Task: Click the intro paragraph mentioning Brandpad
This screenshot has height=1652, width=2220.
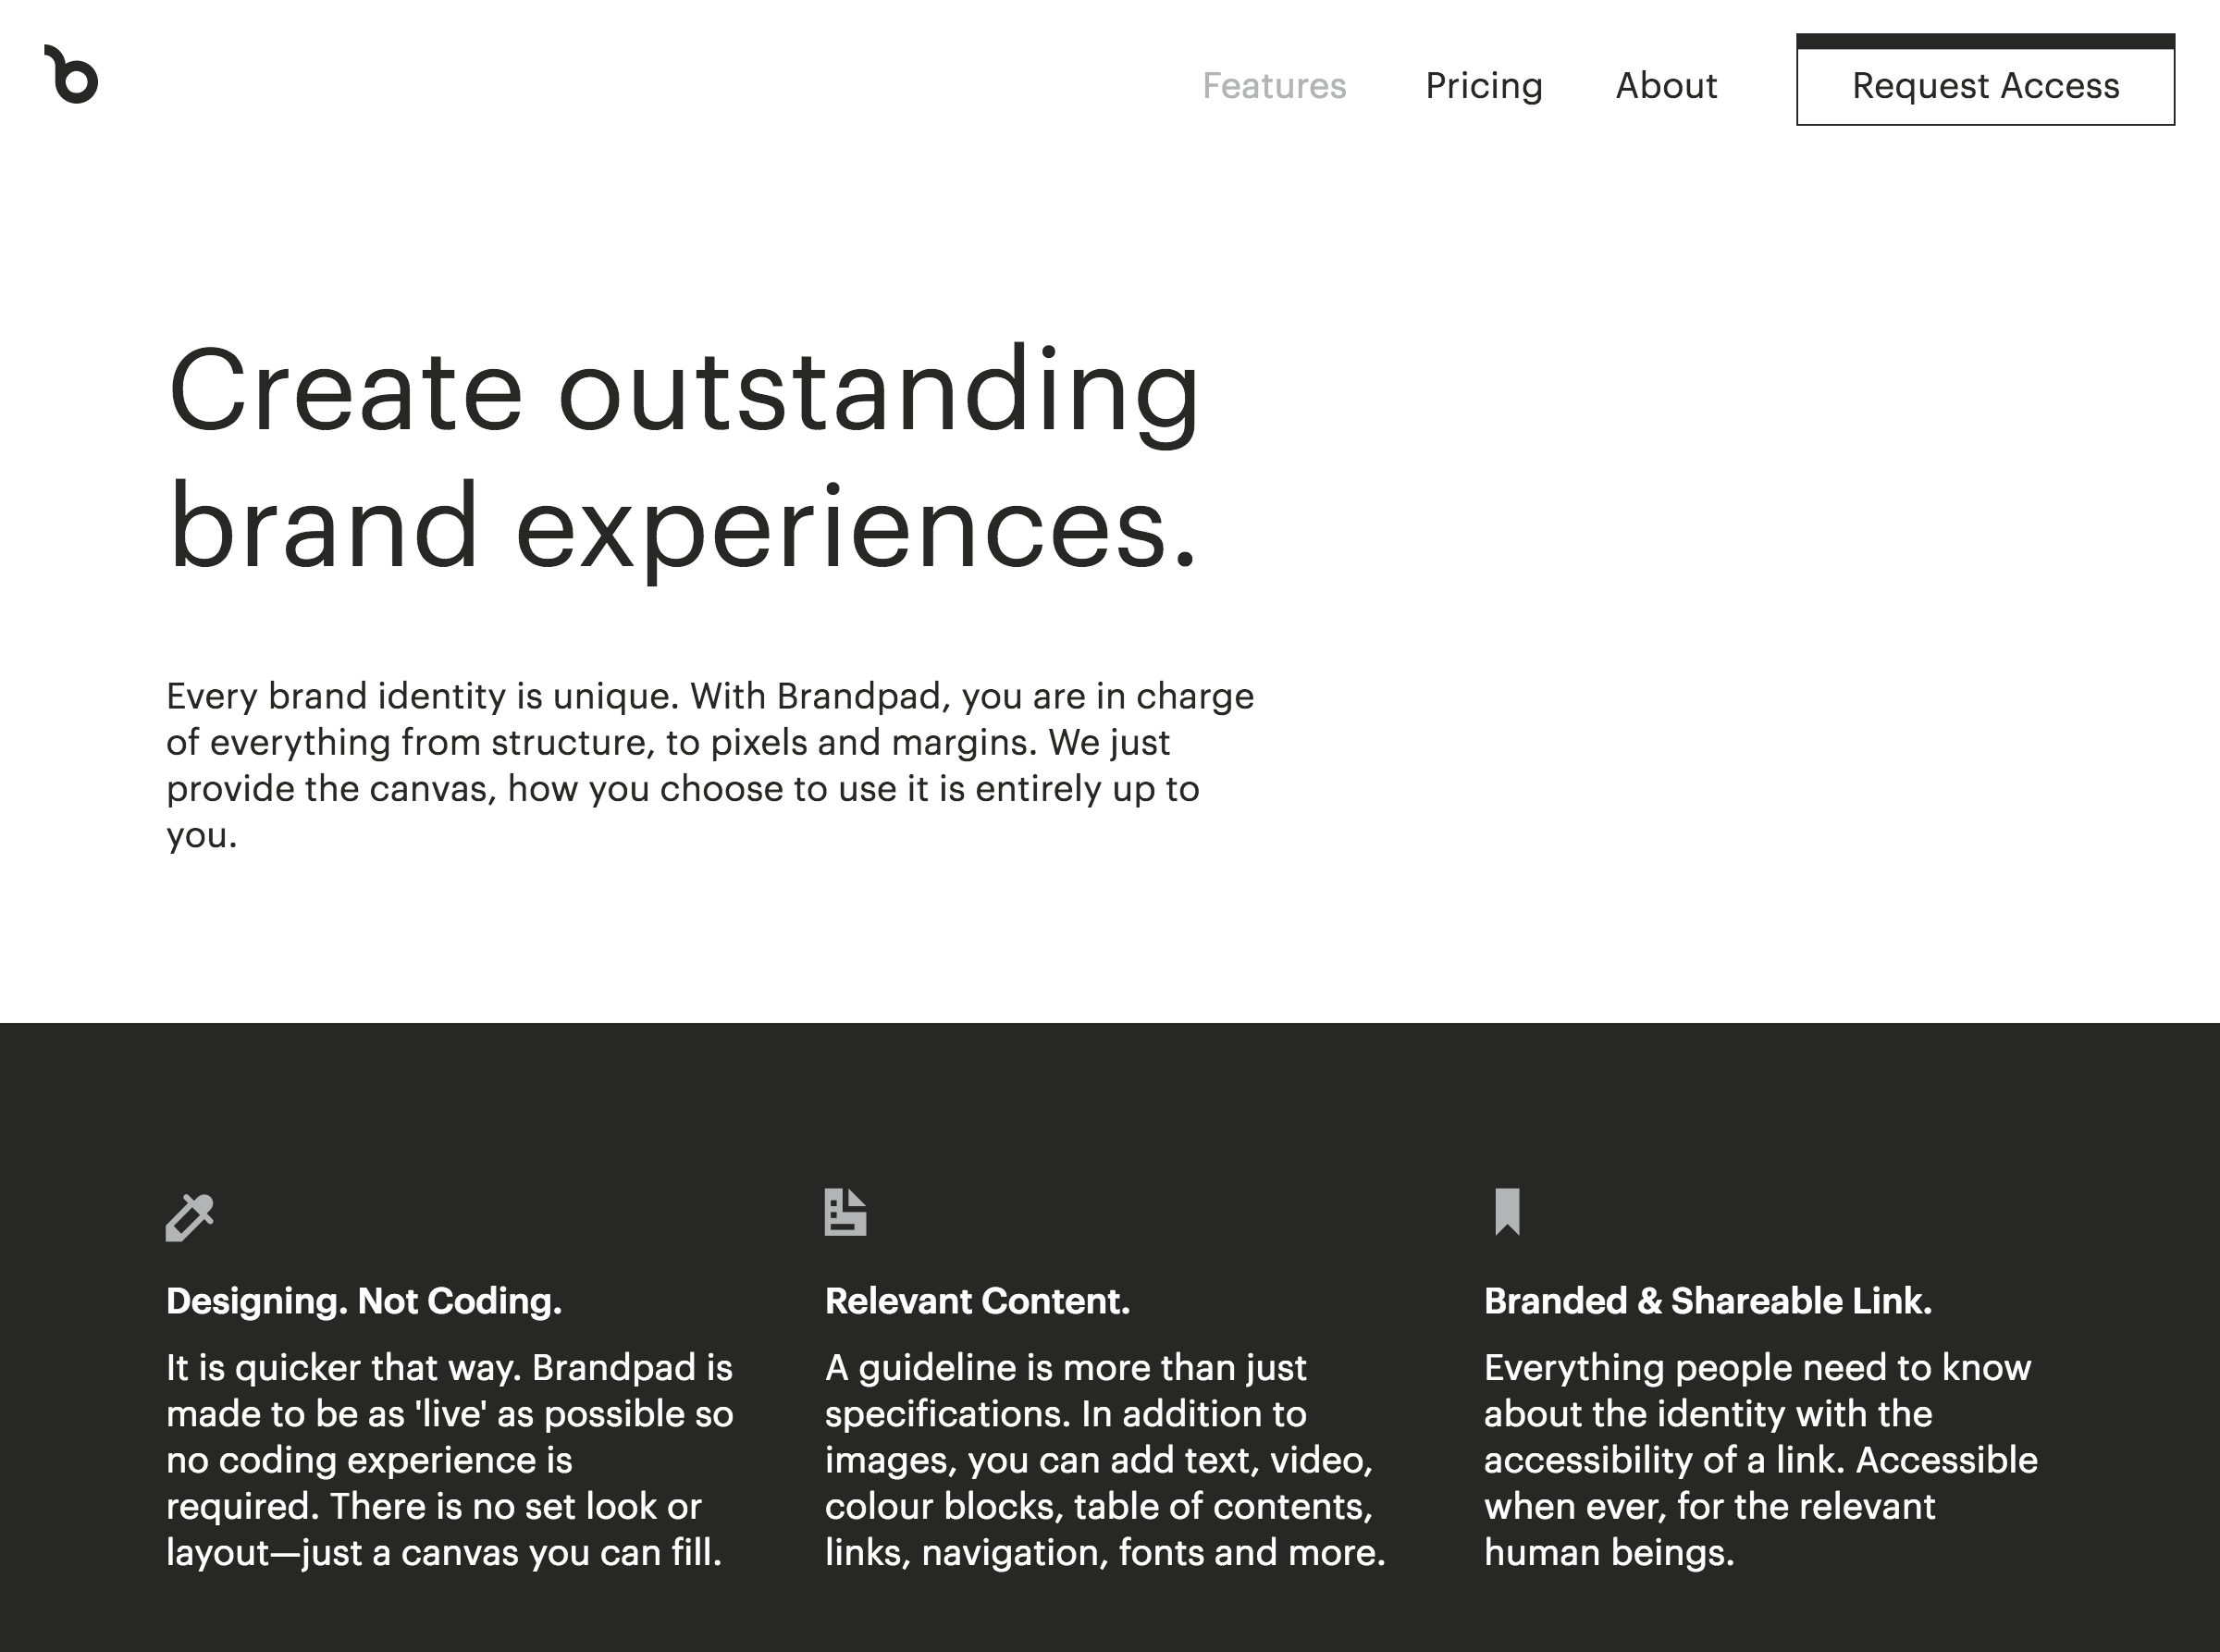Action: point(710,765)
